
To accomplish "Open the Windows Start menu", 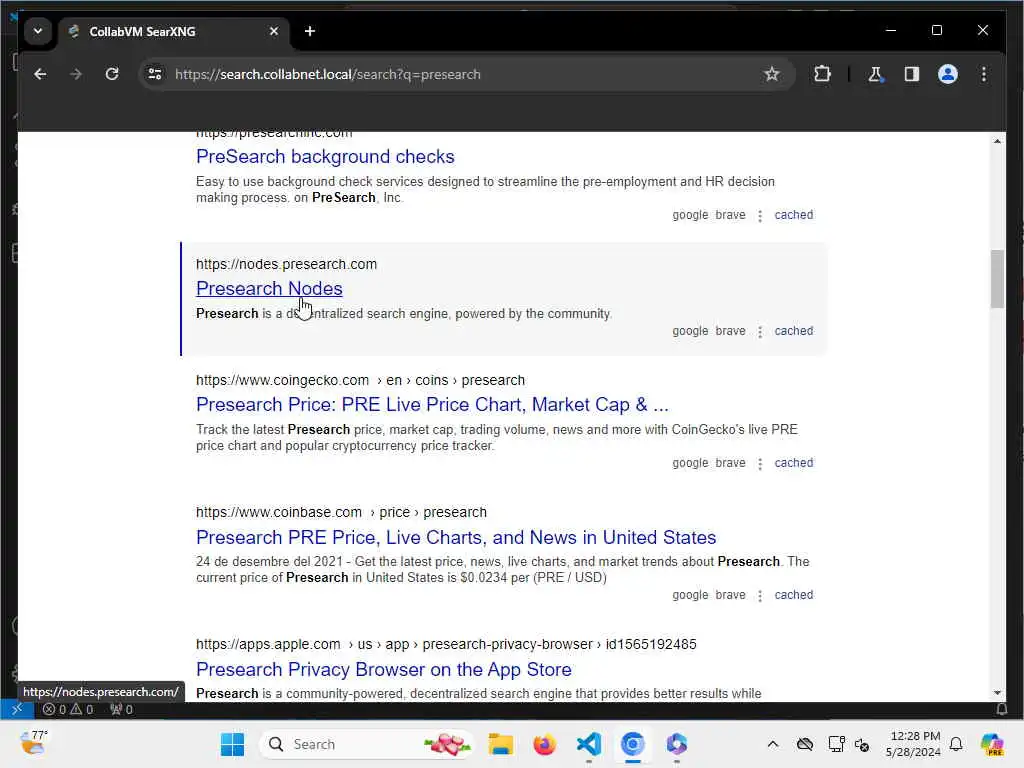I will [x=232, y=744].
